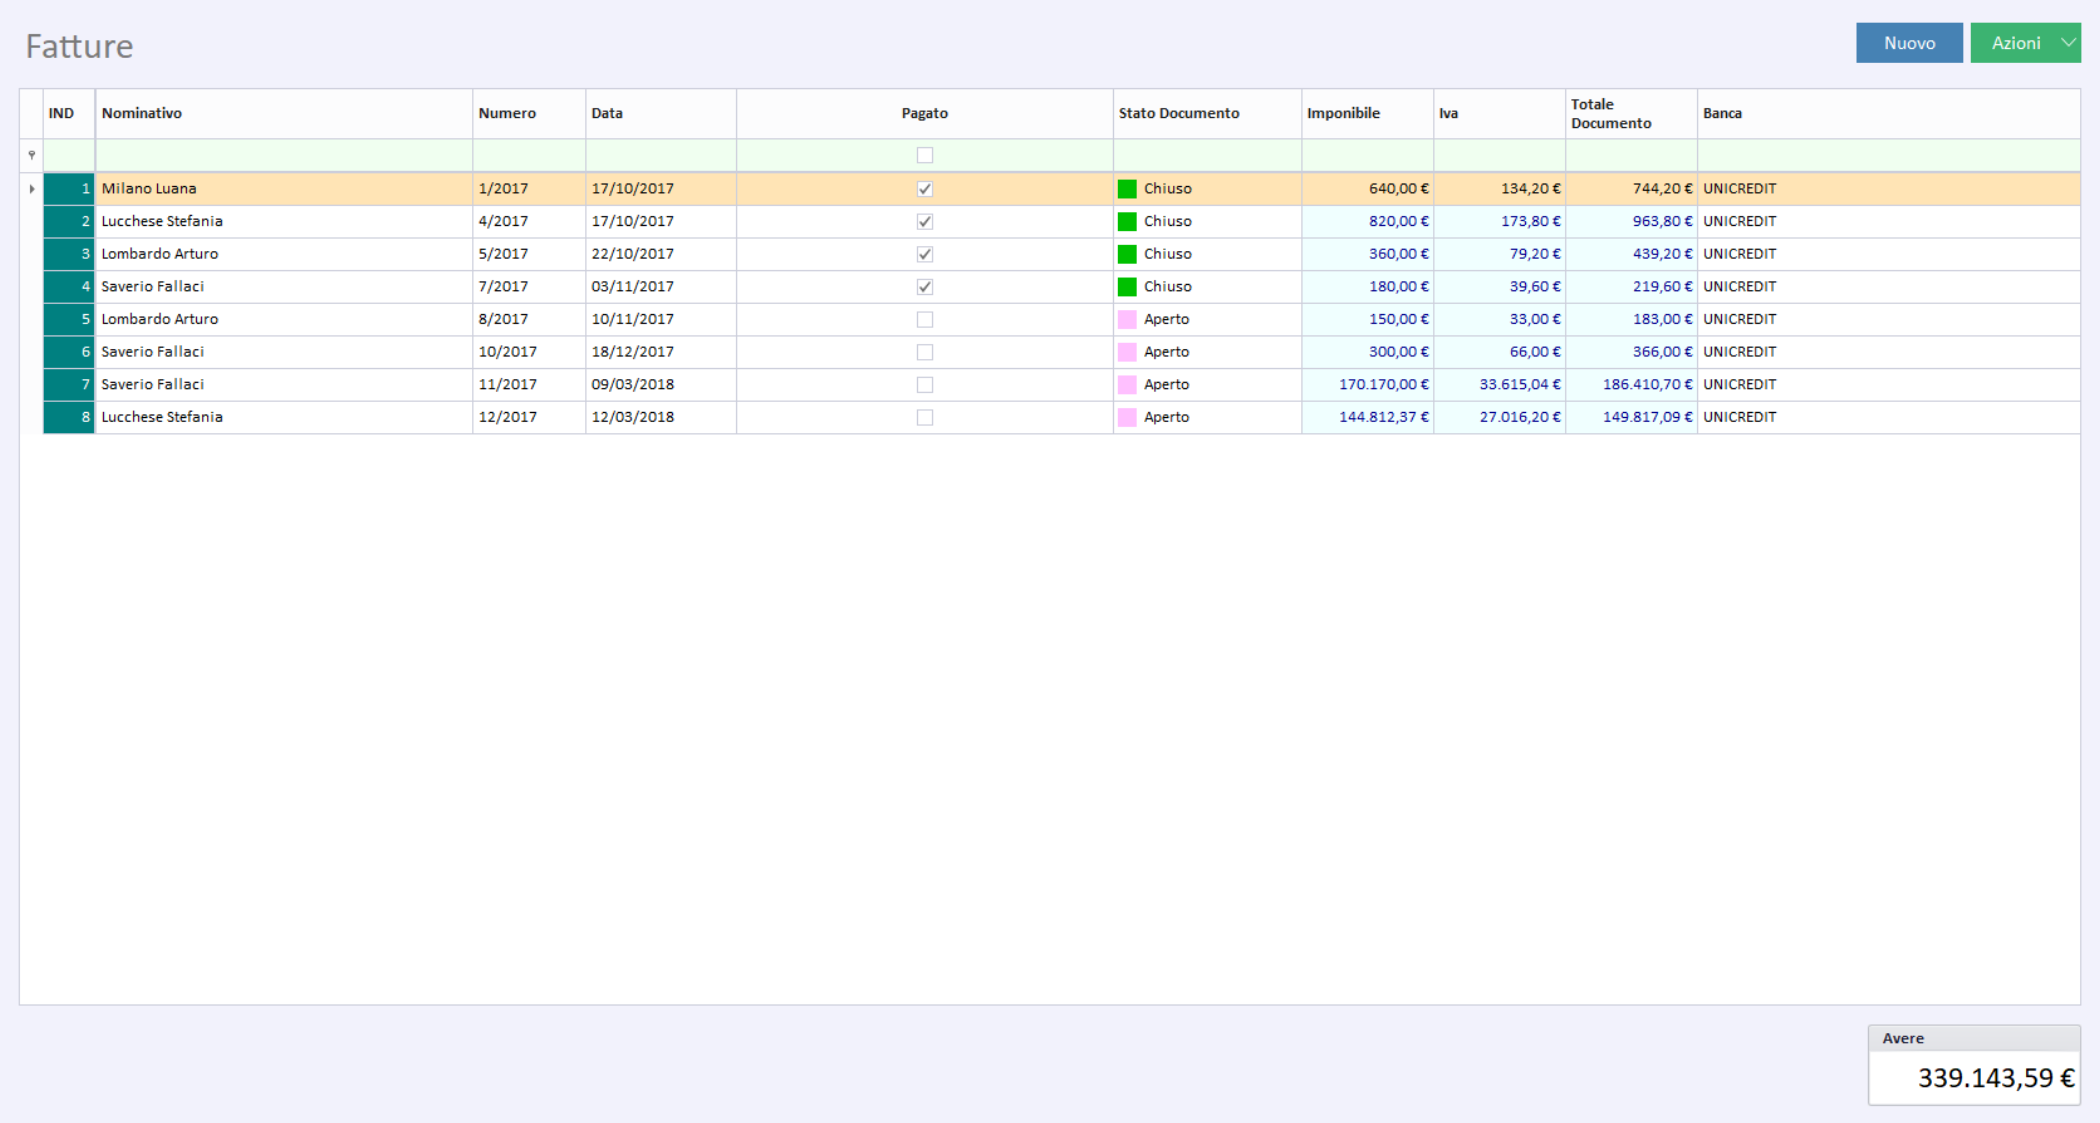The image size is (2100, 1123).
Task: Select row index 3 cell
Action: [x=69, y=254]
